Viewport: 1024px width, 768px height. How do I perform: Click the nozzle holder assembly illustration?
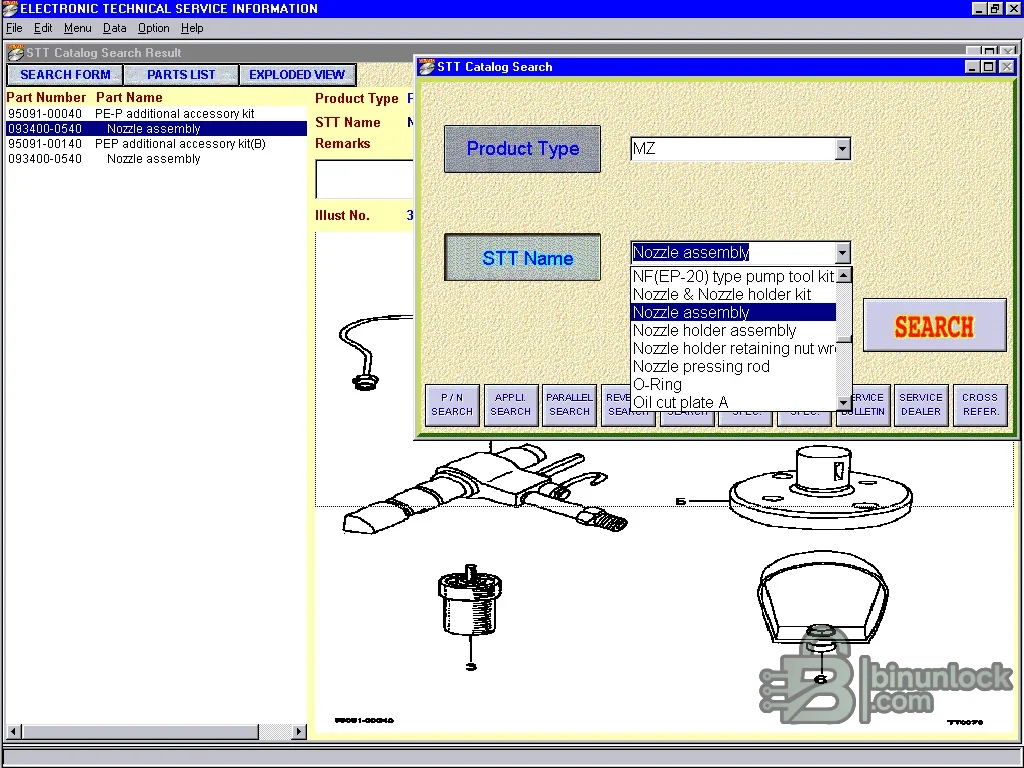pyautogui.click(x=485, y=491)
